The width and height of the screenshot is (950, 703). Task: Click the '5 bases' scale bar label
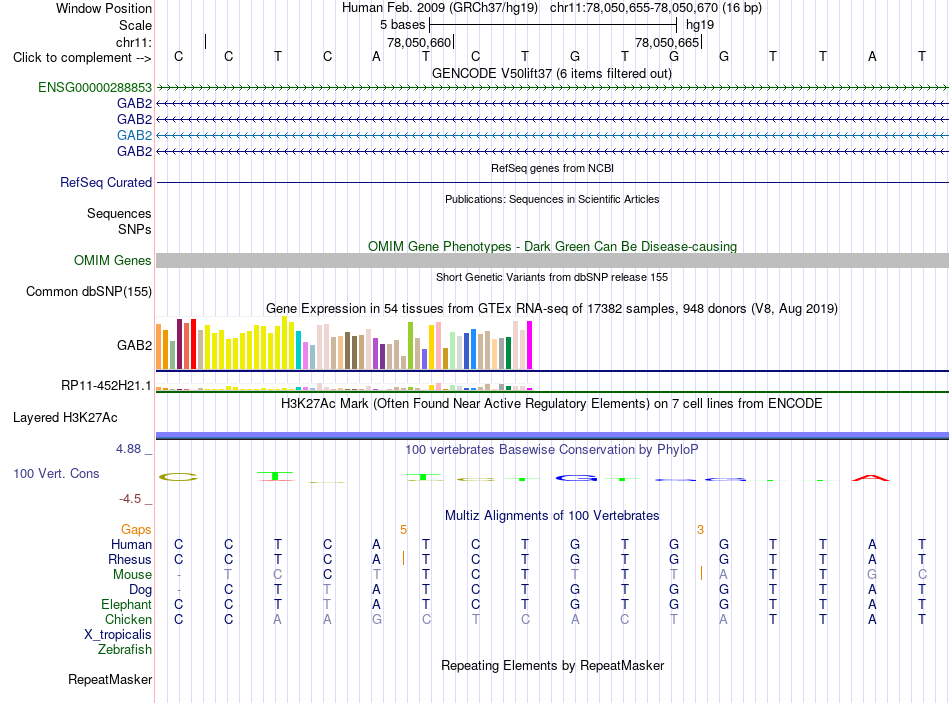click(x=403, y=25)
